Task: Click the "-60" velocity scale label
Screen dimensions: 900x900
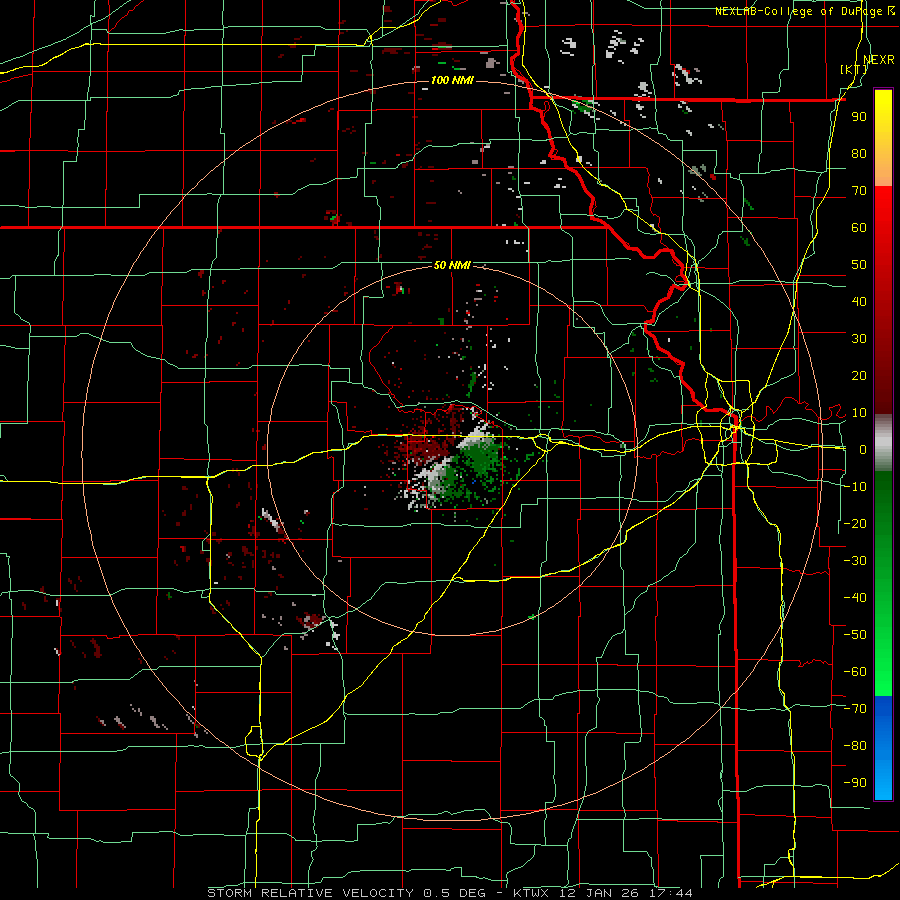Action: 855,672
